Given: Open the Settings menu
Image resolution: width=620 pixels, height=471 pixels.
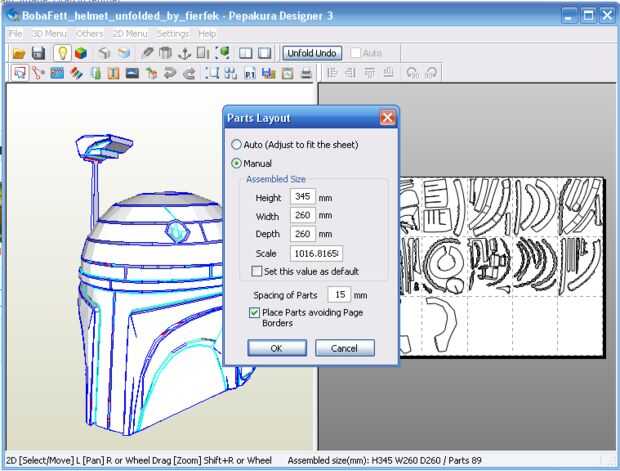Looking at the screenshot, I should [173, 34].
